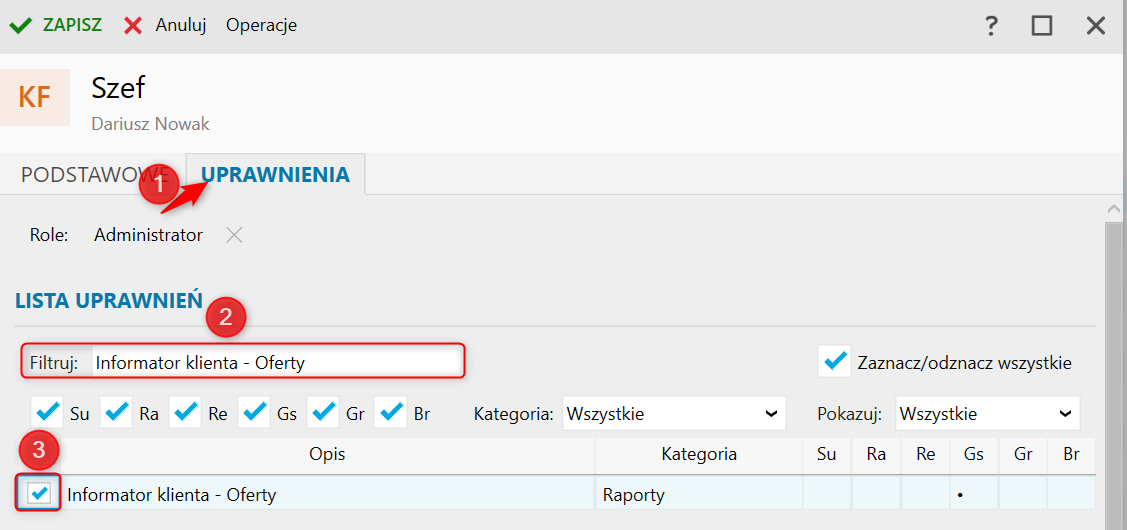Click the Filtruj text field

click(x=276, y=363)
